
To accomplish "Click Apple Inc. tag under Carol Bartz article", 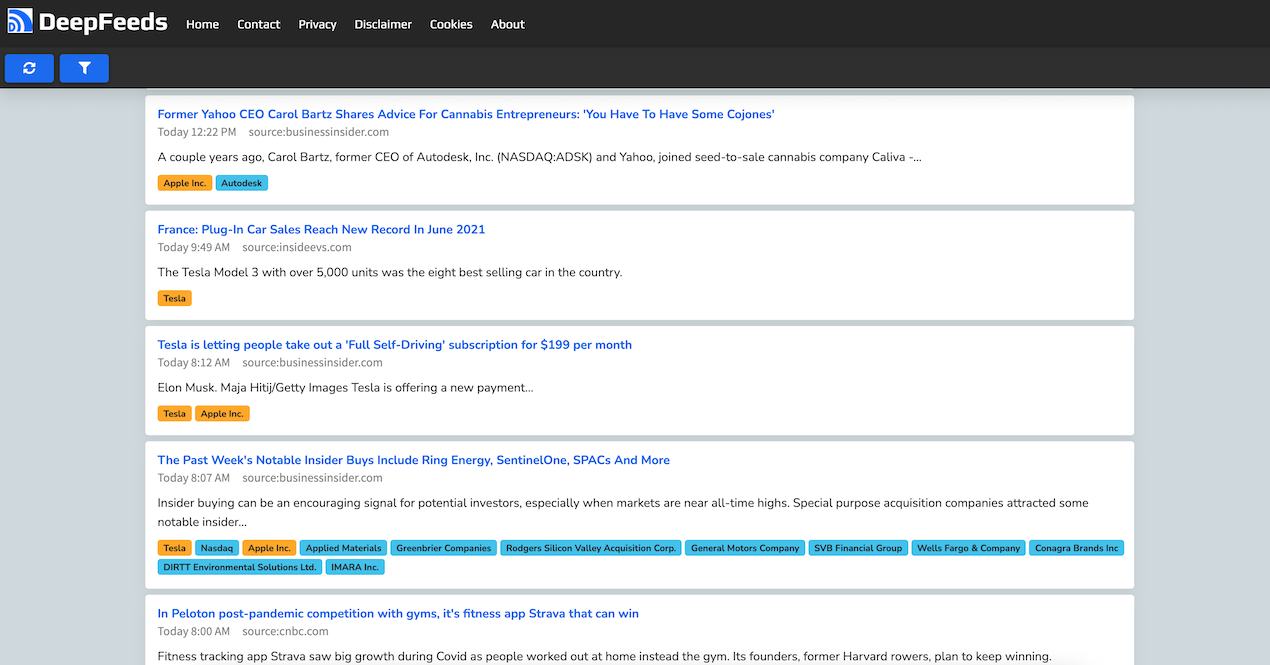I will point(185,183).
